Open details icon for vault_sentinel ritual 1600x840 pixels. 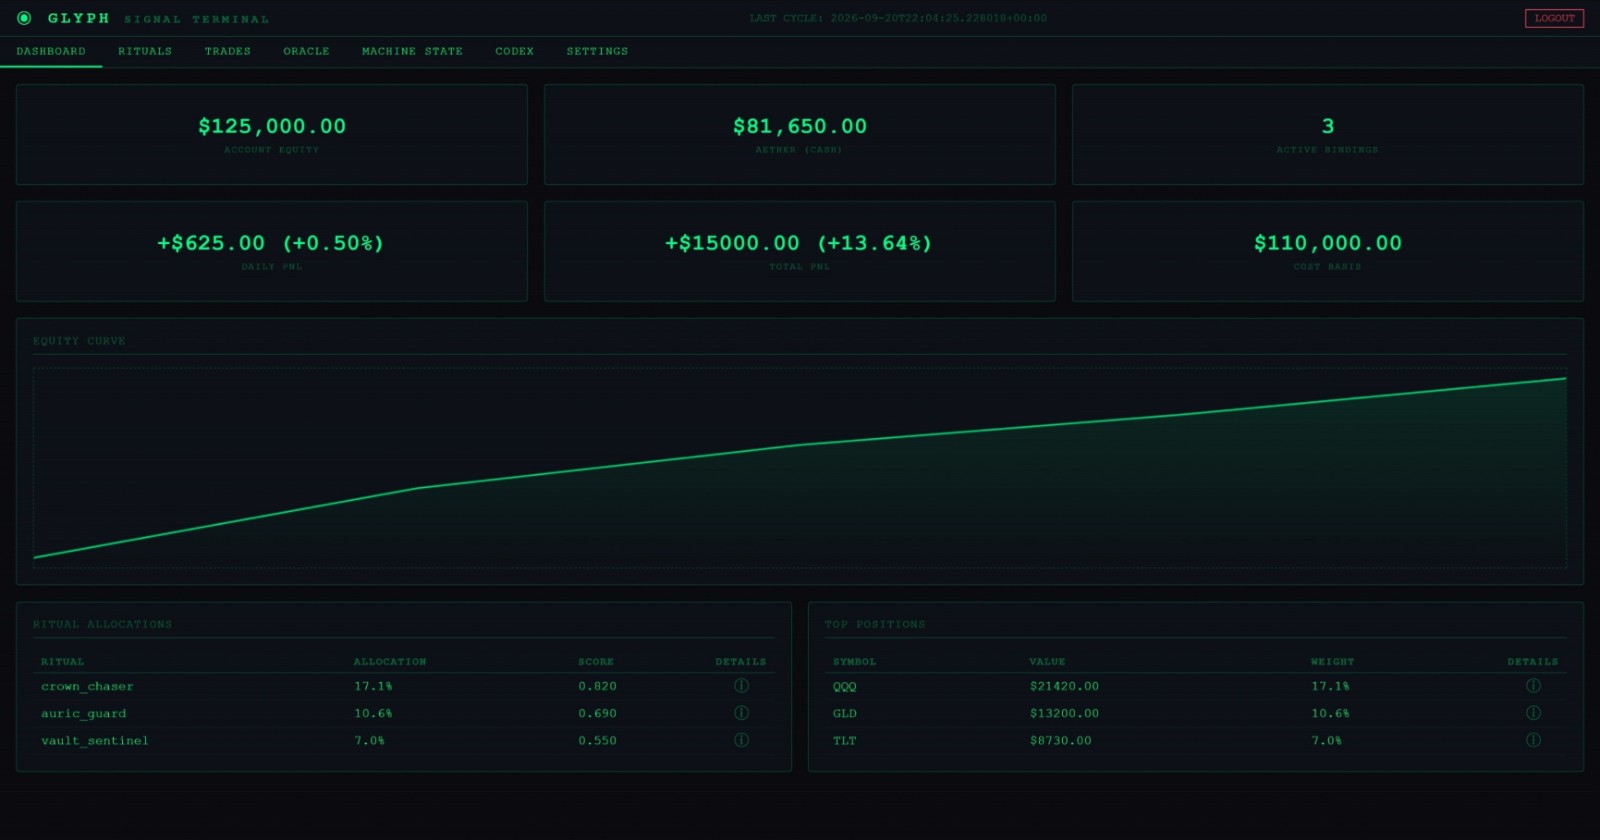741,740
